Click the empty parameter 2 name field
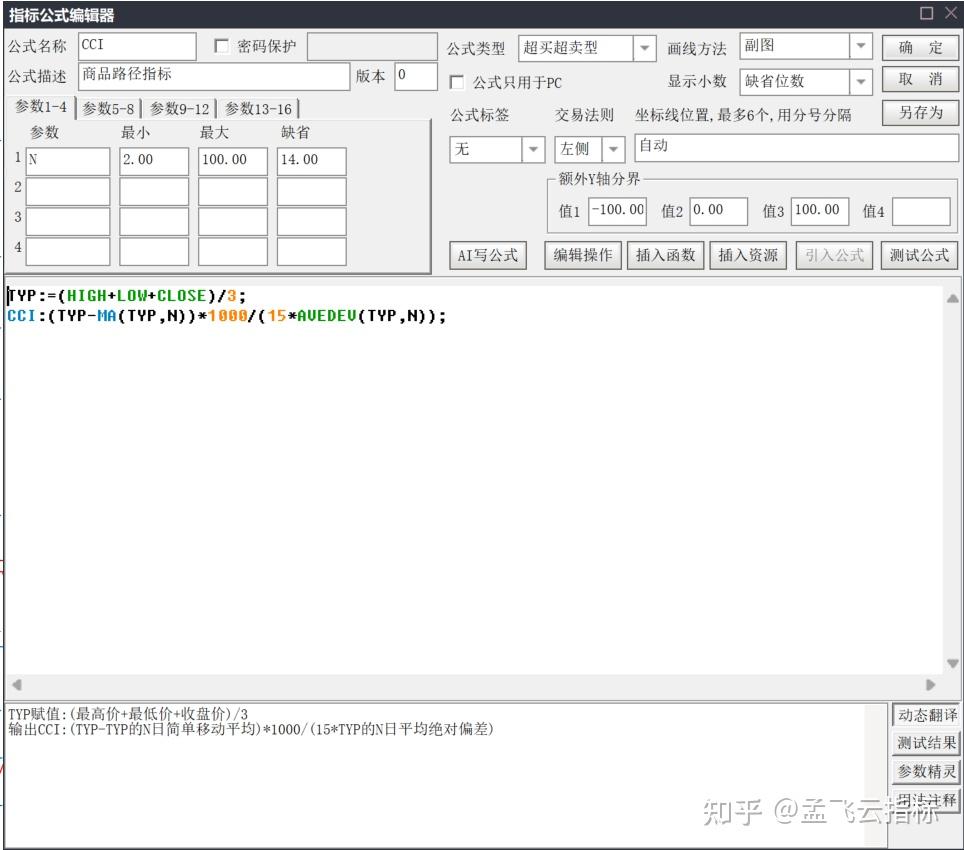 68,191
